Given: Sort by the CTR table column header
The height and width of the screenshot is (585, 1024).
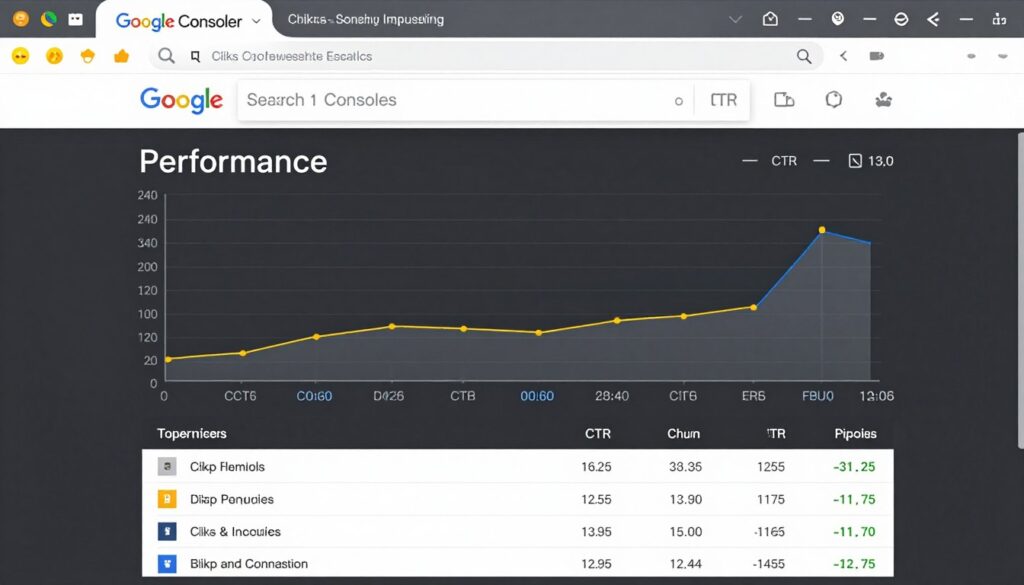Looking at the screenshot, I should (x=598, y=434).
